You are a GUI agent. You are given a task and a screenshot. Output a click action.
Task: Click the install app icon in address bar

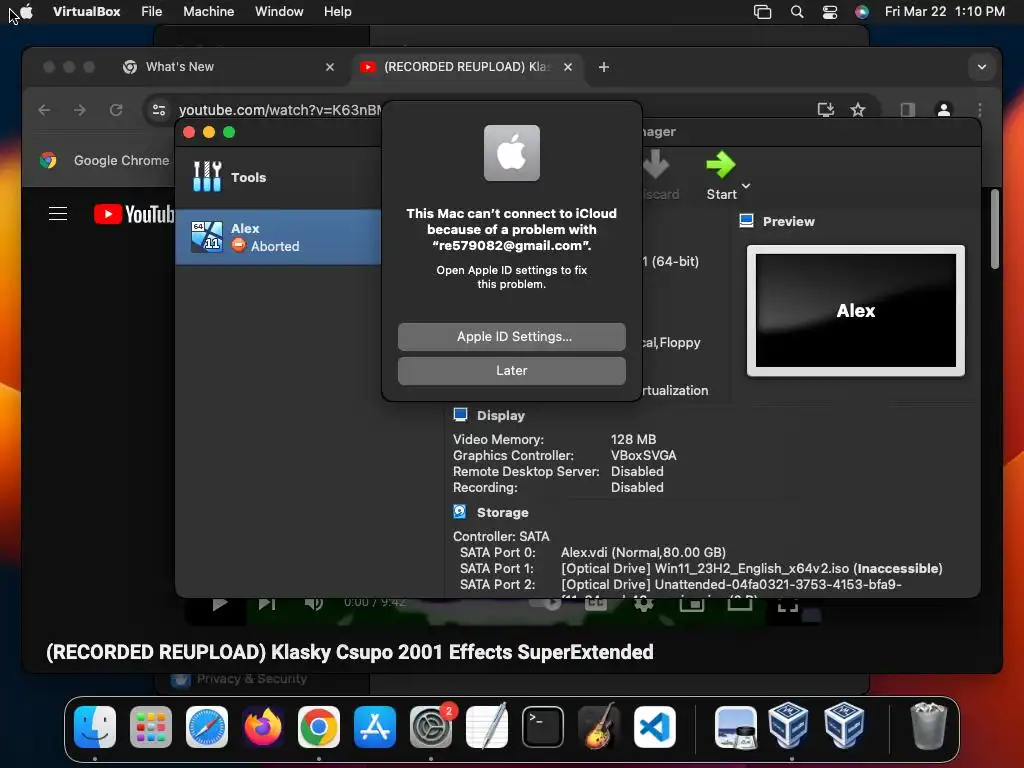(825, 110)
